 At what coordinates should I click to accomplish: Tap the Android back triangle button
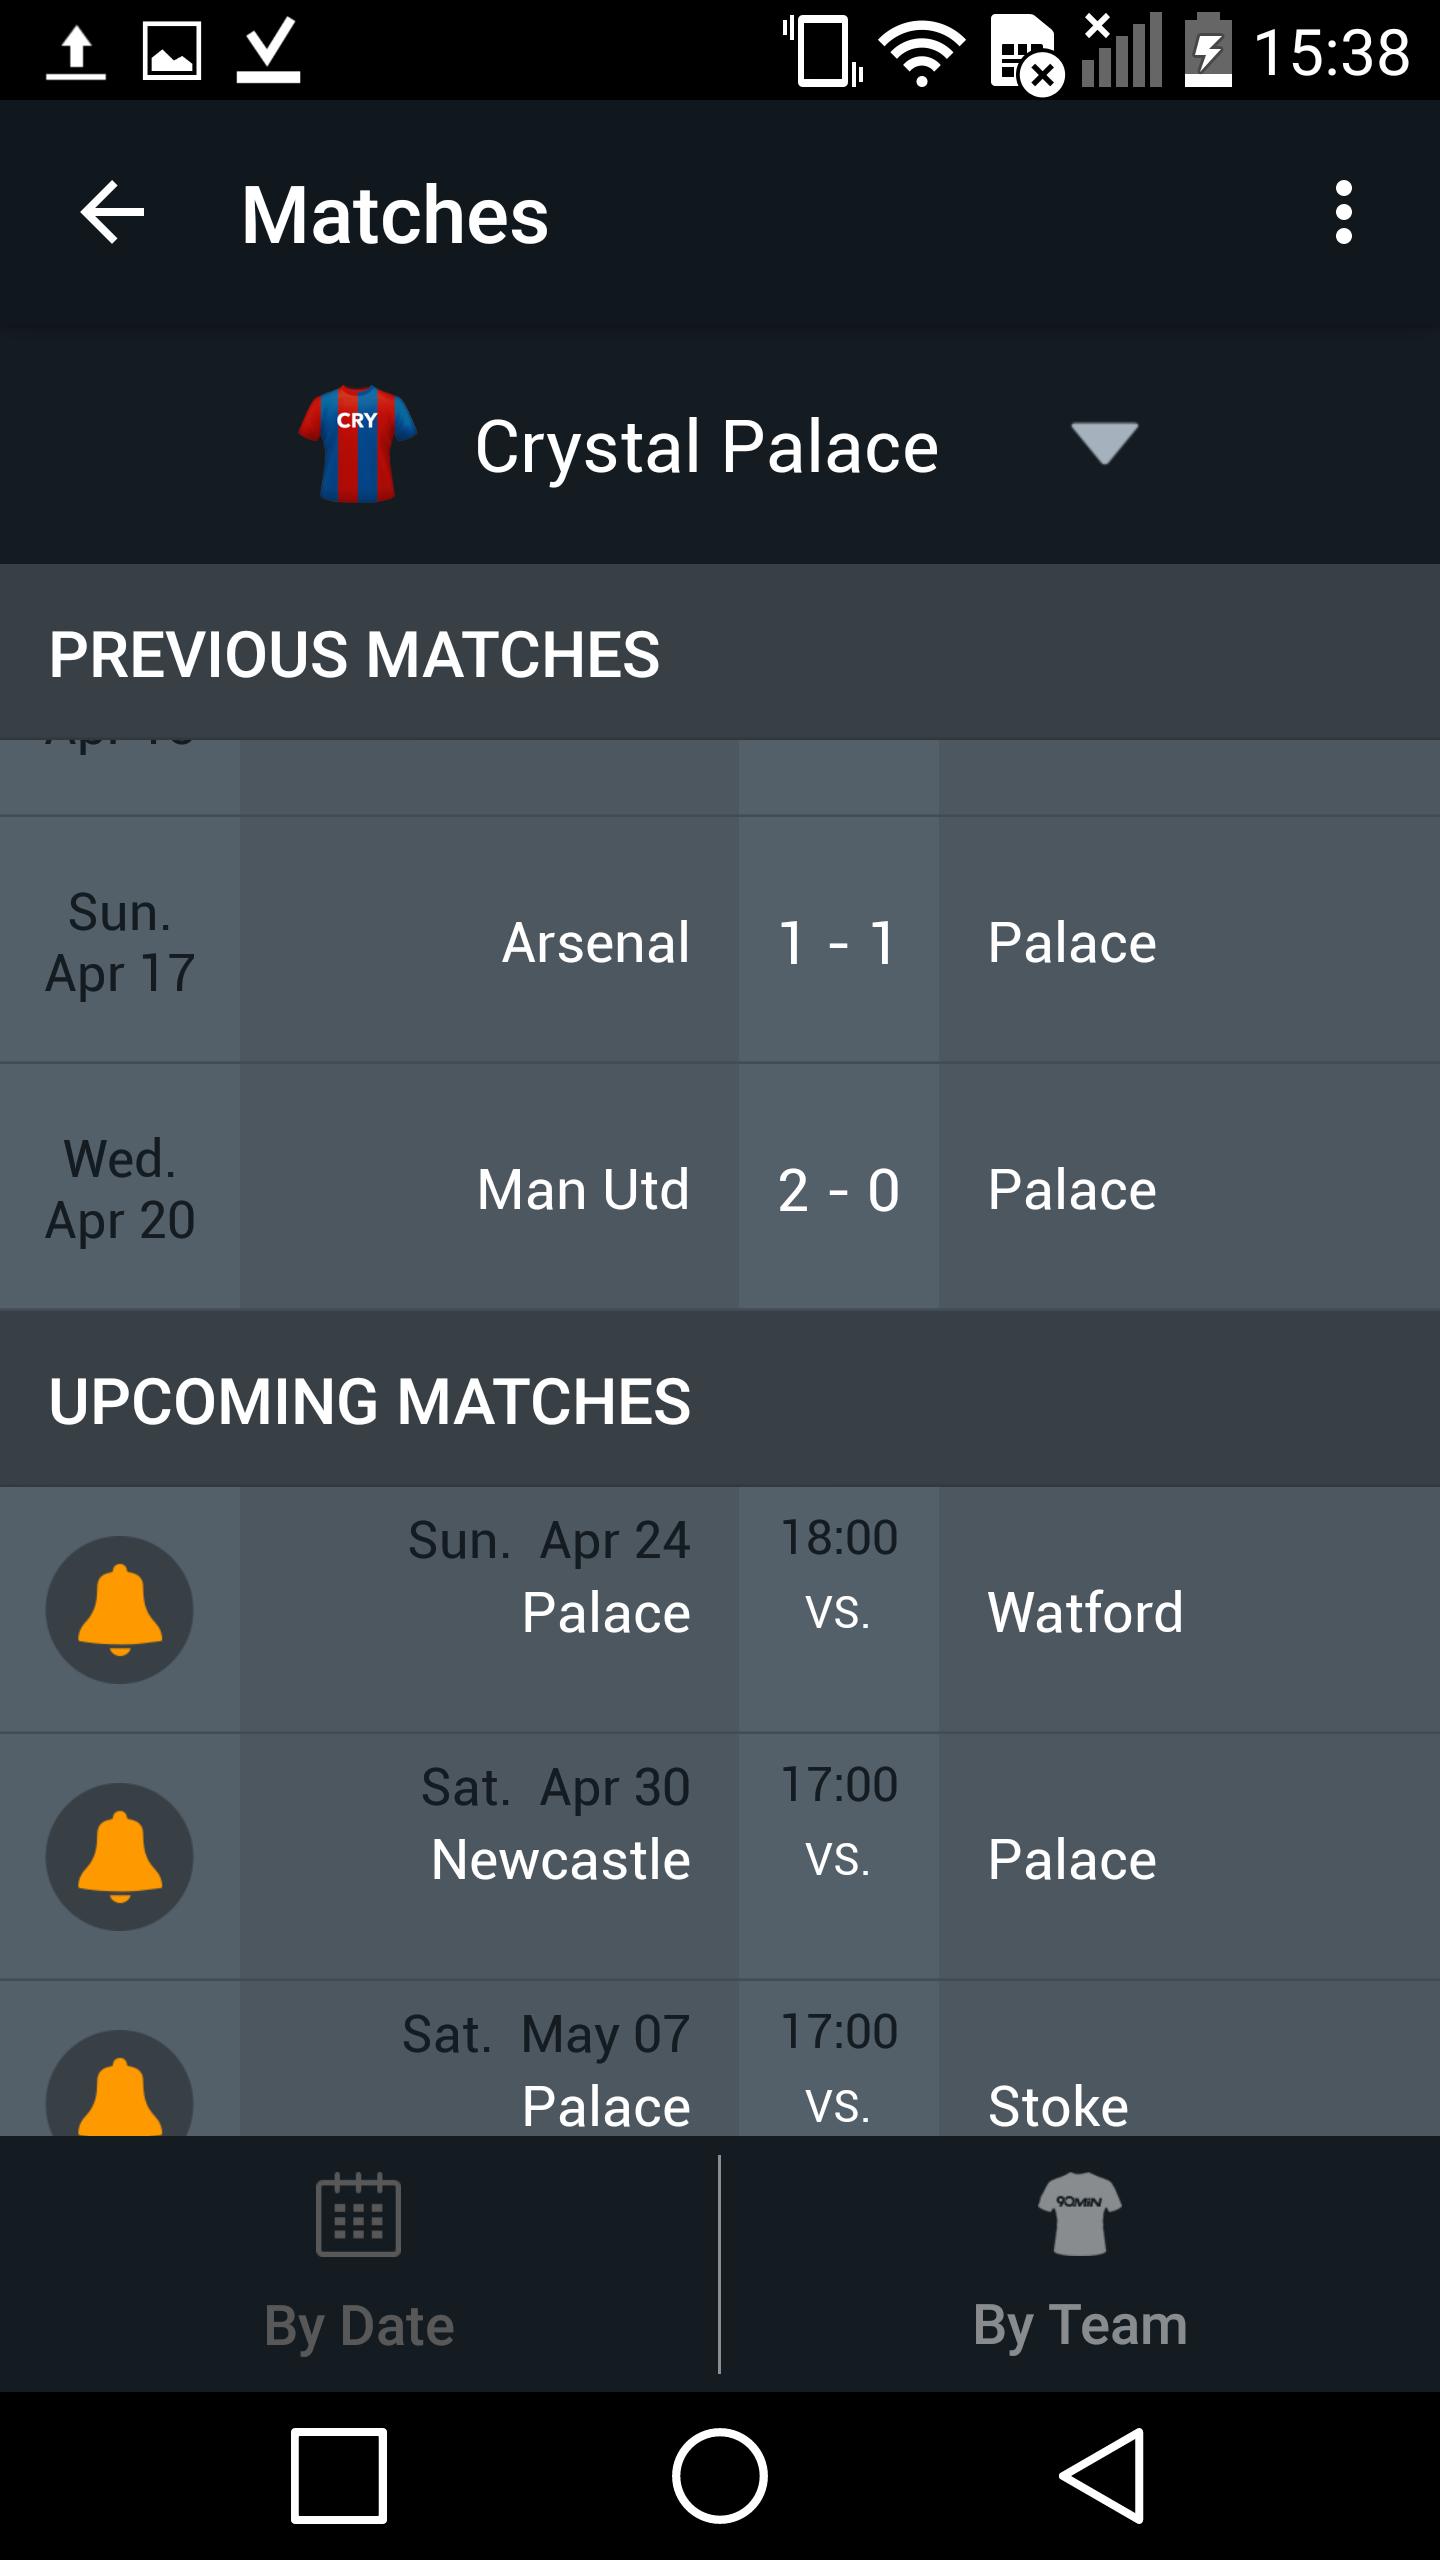tap(1102, 2476)
